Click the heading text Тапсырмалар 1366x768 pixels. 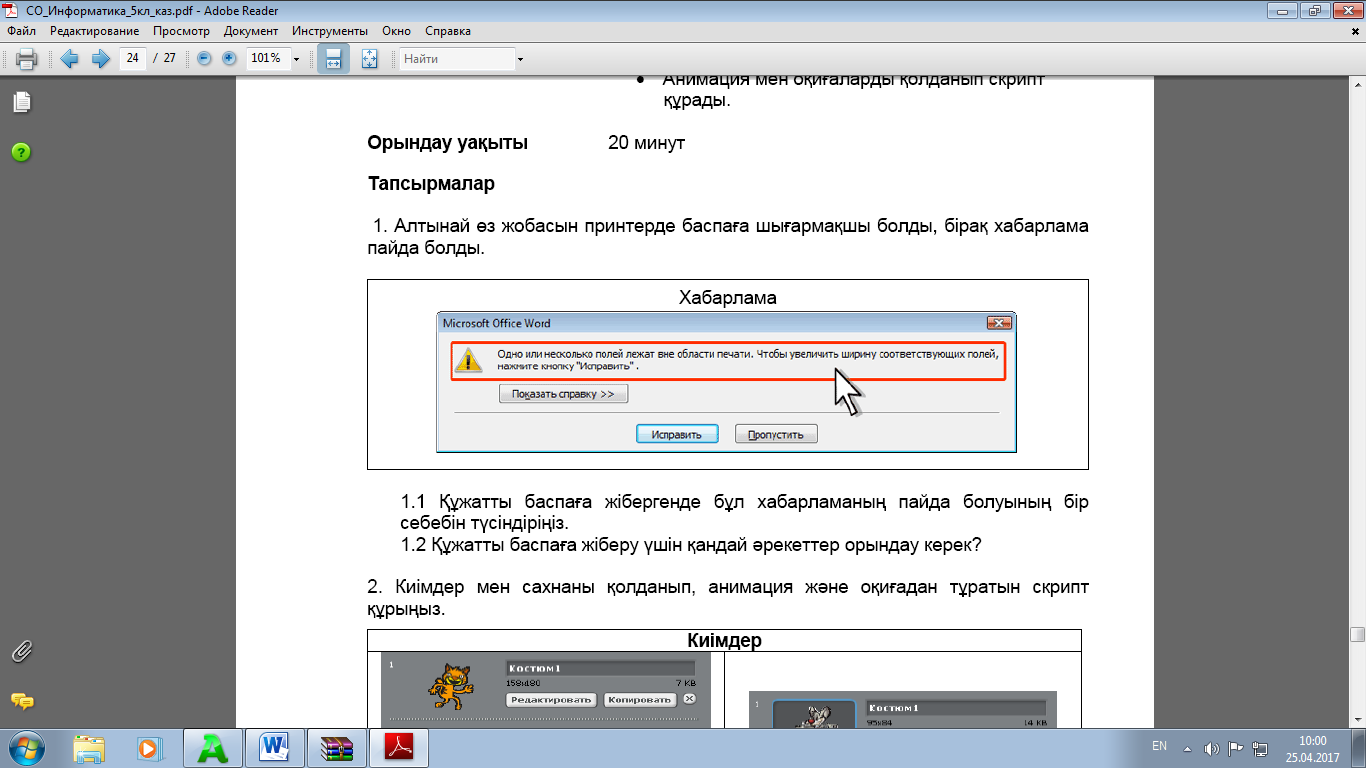pos(431,184)
